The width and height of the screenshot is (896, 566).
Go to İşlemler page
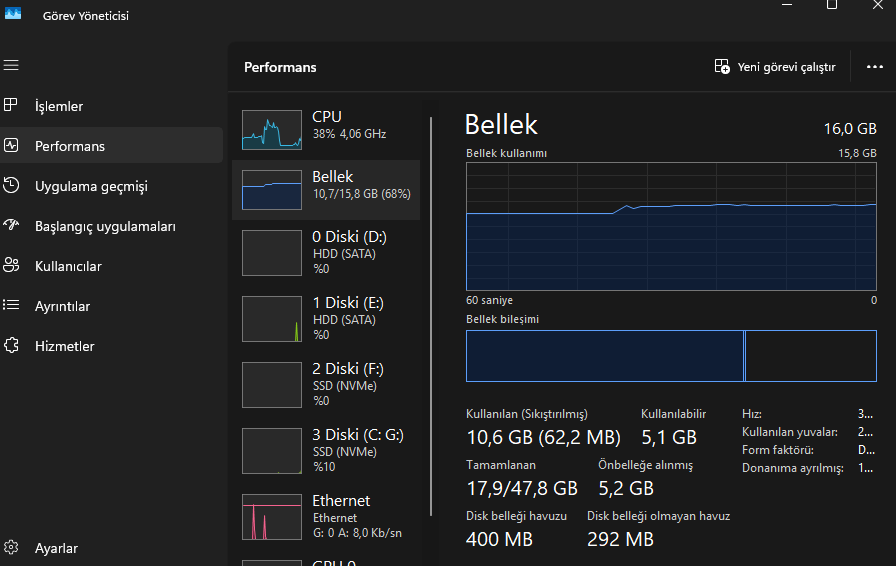pos(111,106)
